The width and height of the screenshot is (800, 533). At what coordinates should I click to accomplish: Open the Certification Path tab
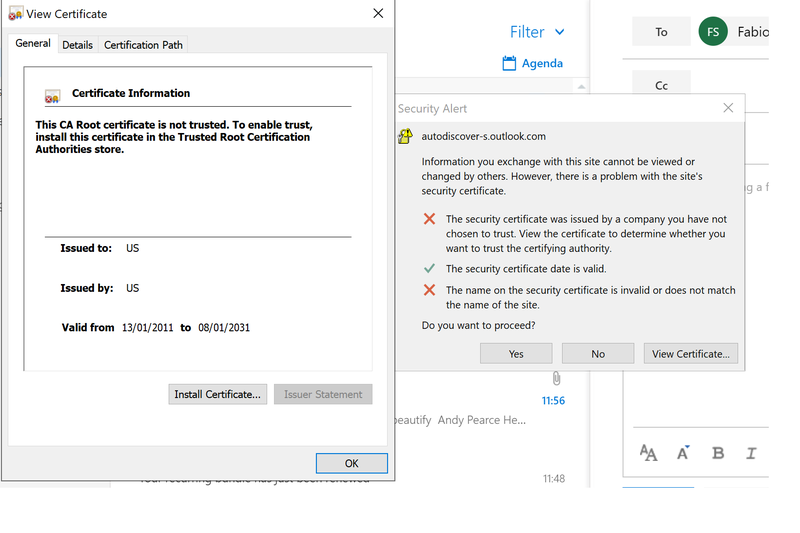(143, 45)
